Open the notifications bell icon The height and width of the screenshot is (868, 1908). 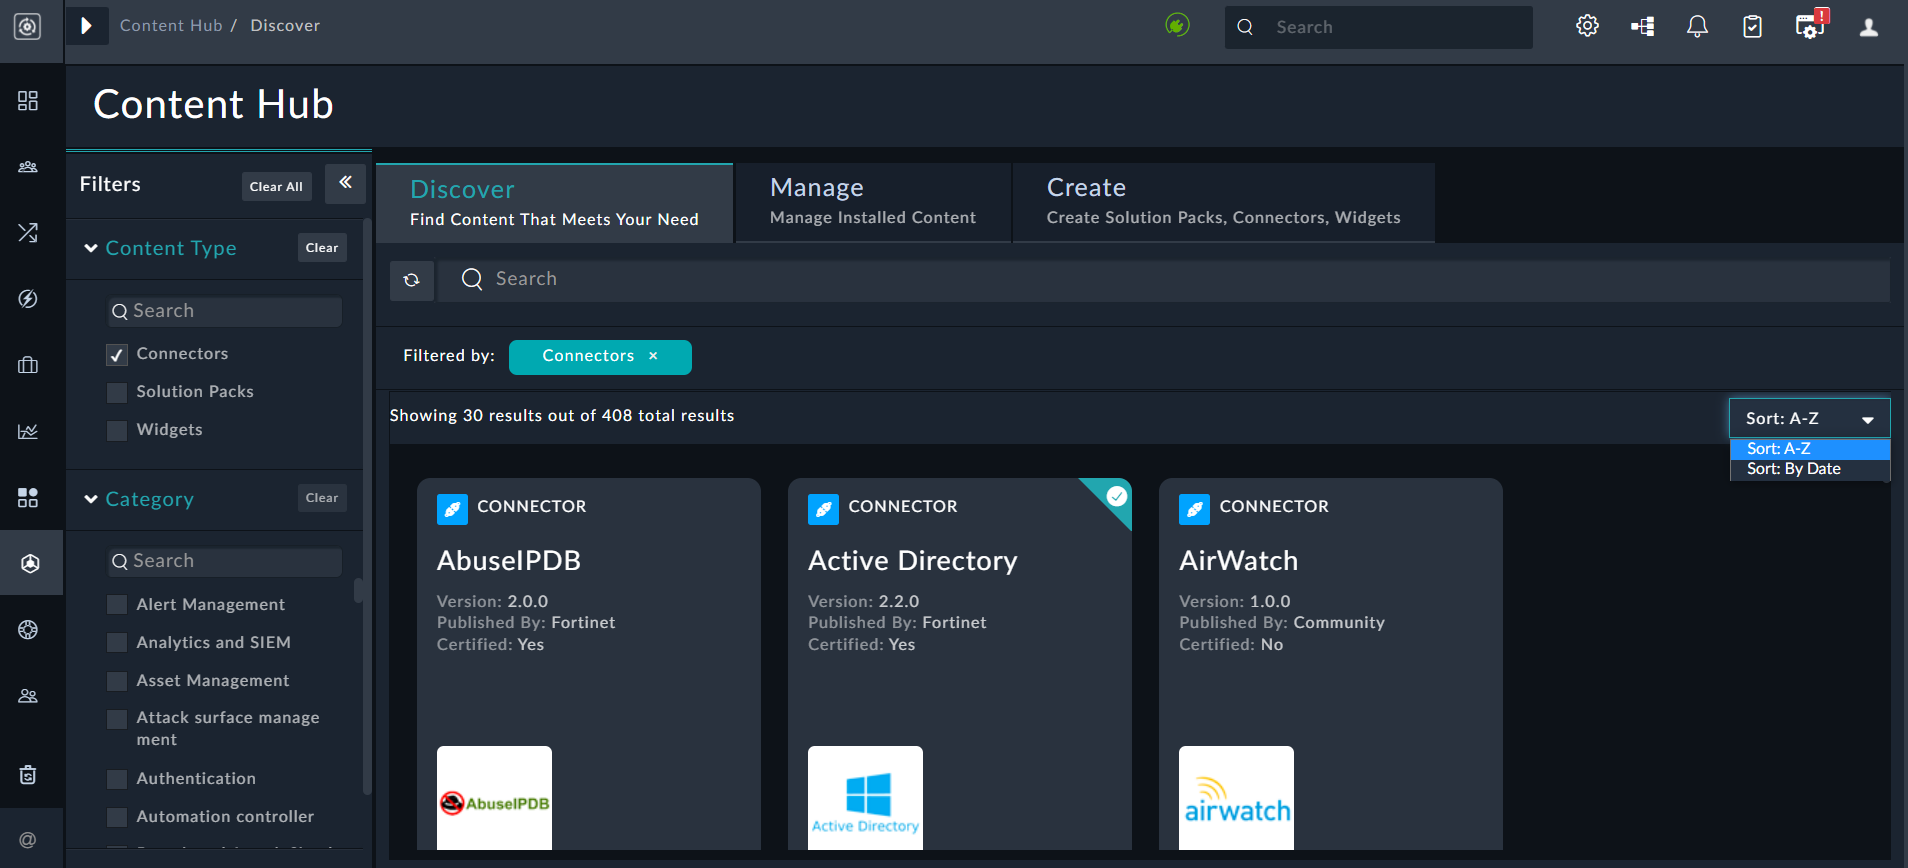1697,27
